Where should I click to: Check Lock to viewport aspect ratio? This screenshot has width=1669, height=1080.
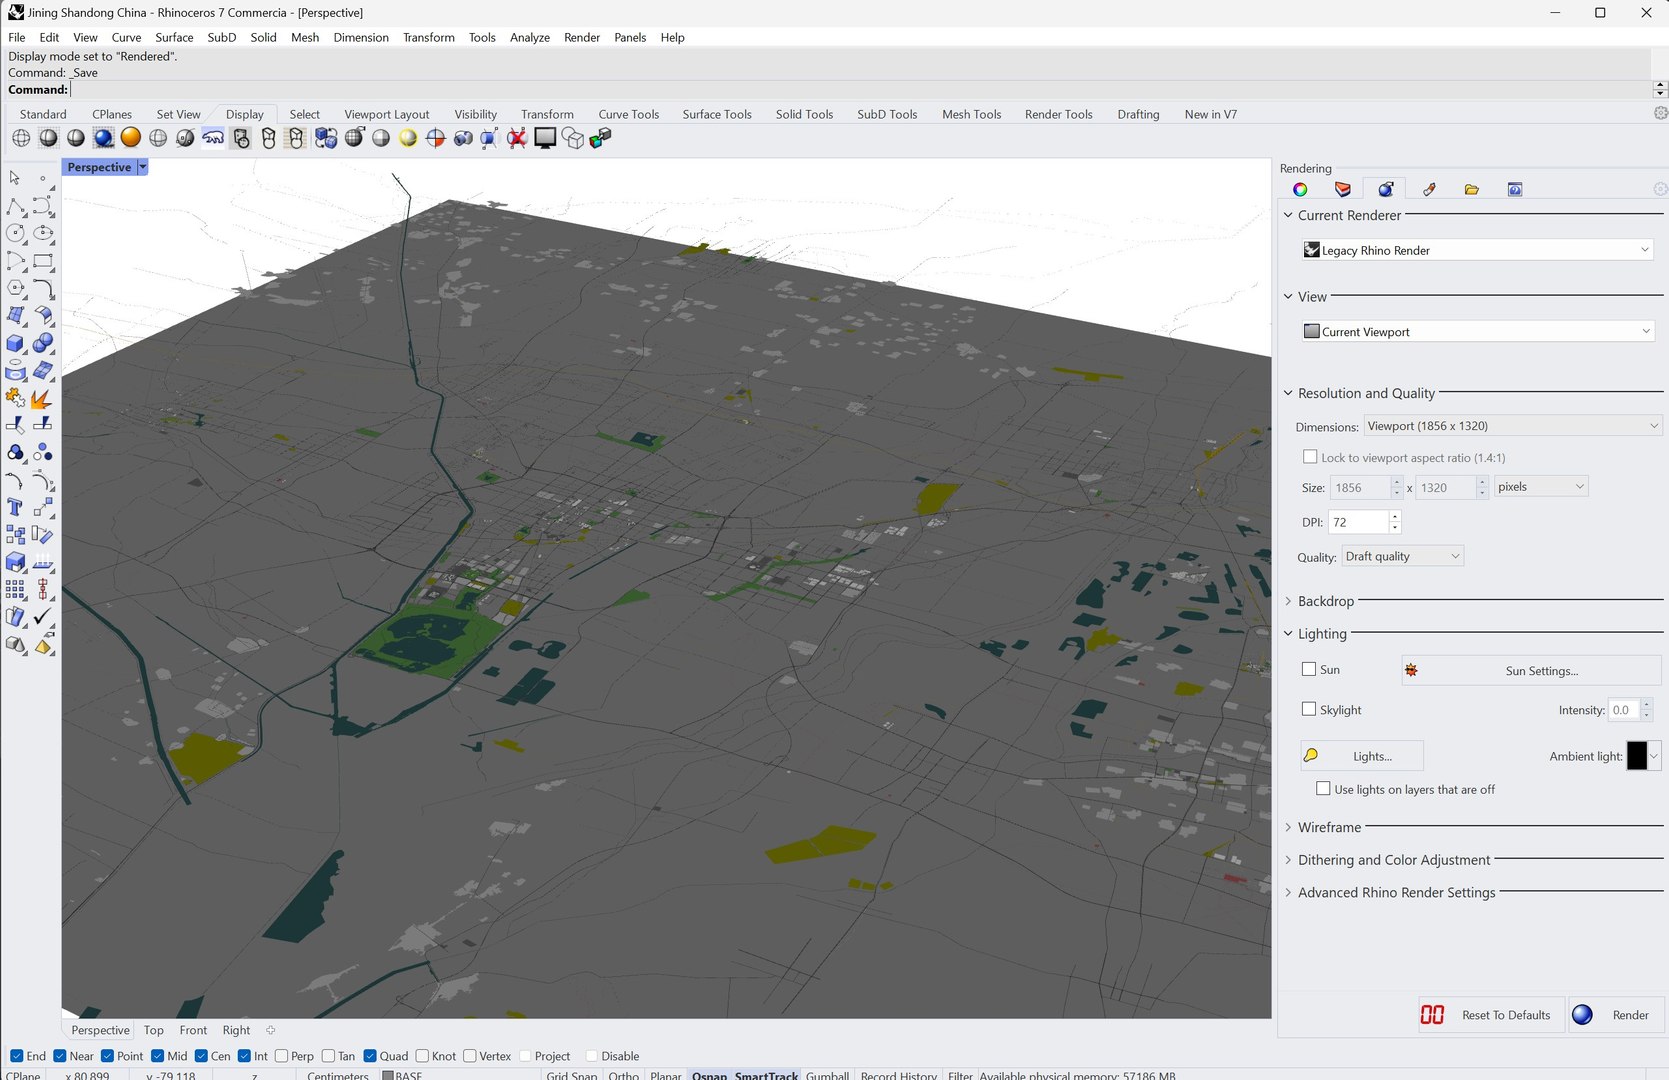point(1310,457)
